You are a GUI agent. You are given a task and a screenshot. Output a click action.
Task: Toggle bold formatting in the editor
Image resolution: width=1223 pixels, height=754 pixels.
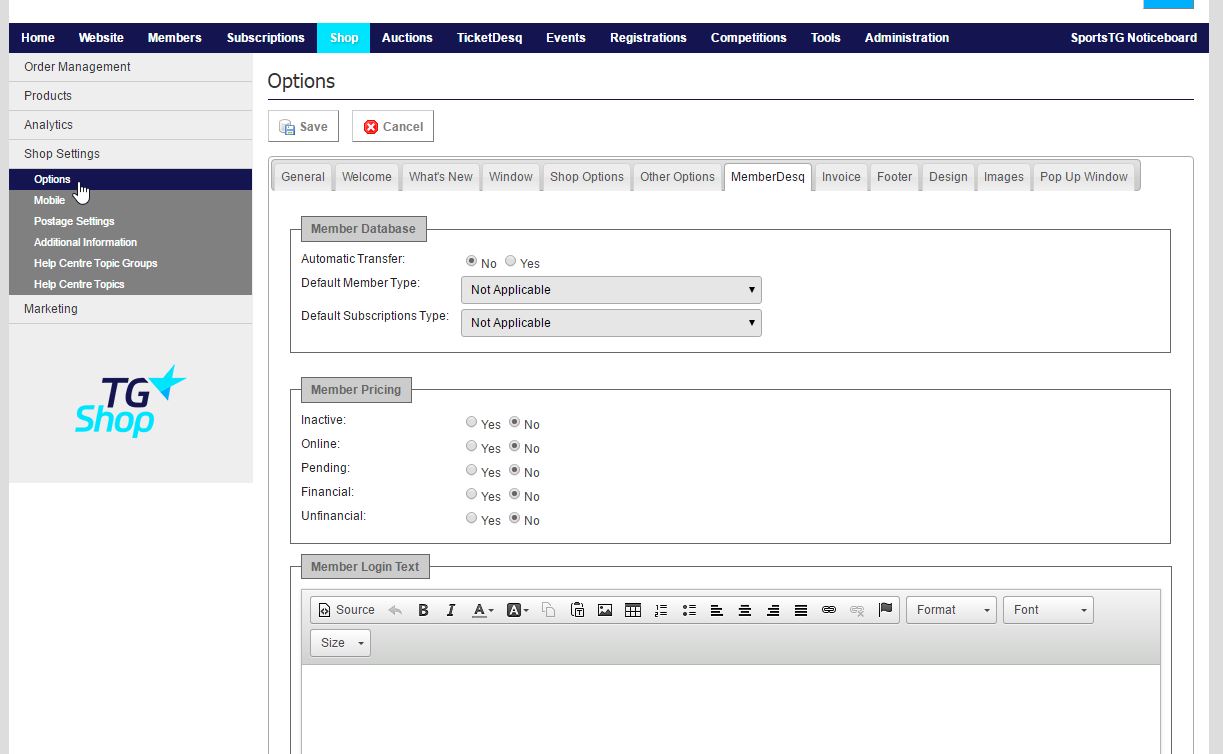click(x=423, y=610)
